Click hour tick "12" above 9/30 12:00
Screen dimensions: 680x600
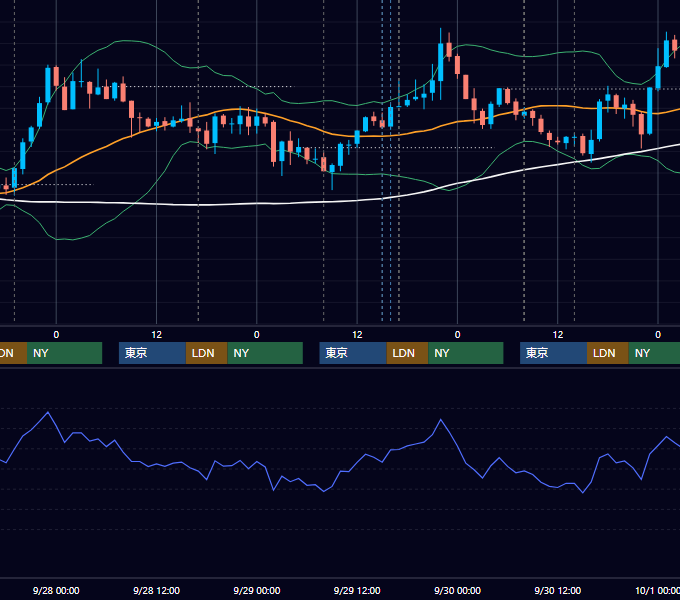(558, 335)
